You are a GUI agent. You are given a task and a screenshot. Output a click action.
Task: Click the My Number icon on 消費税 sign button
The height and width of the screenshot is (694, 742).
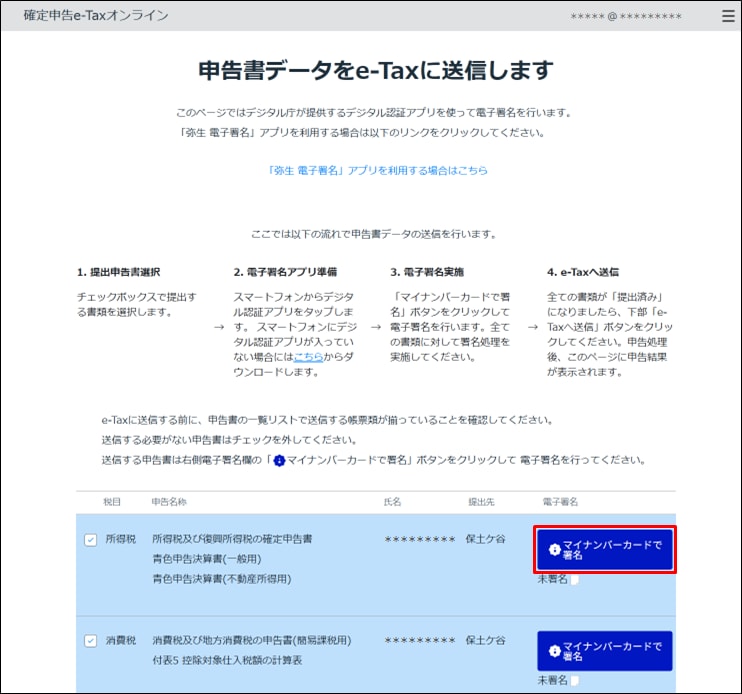555,651
